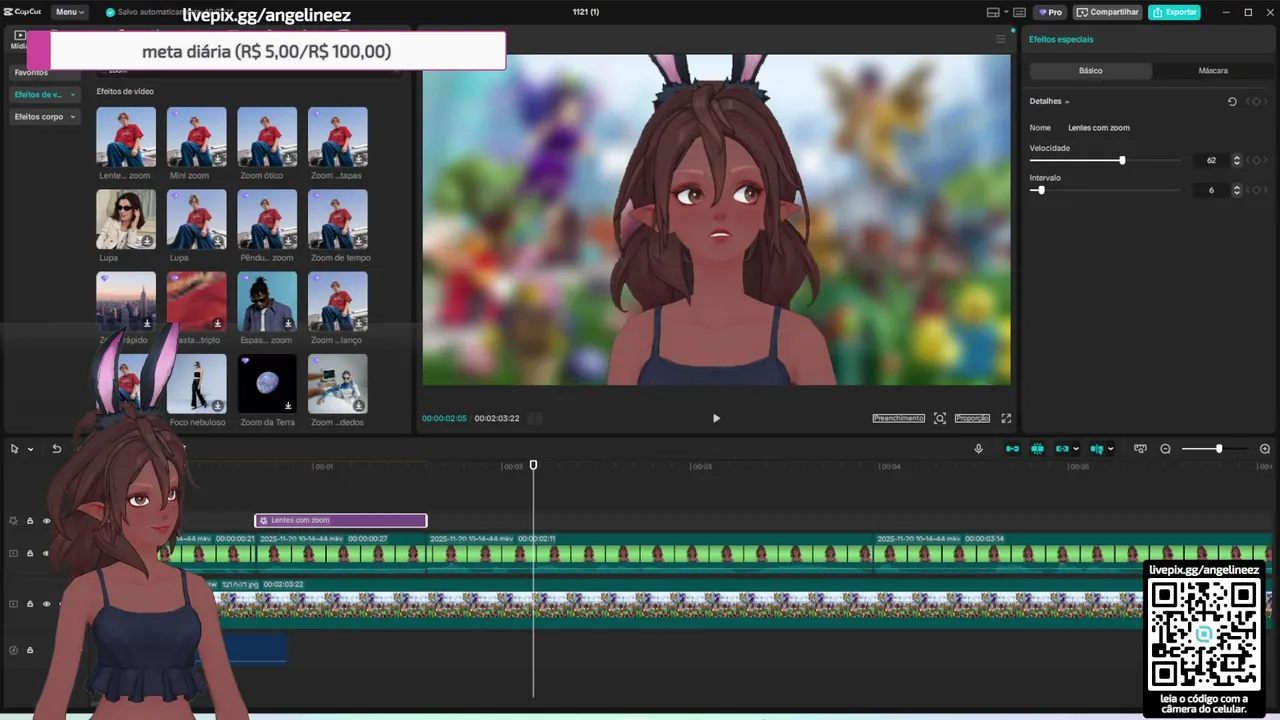Select the video clip labeled 00:00:03:14
Viewport: 1280px width, 720px height.
click(x=1073, y=552)
